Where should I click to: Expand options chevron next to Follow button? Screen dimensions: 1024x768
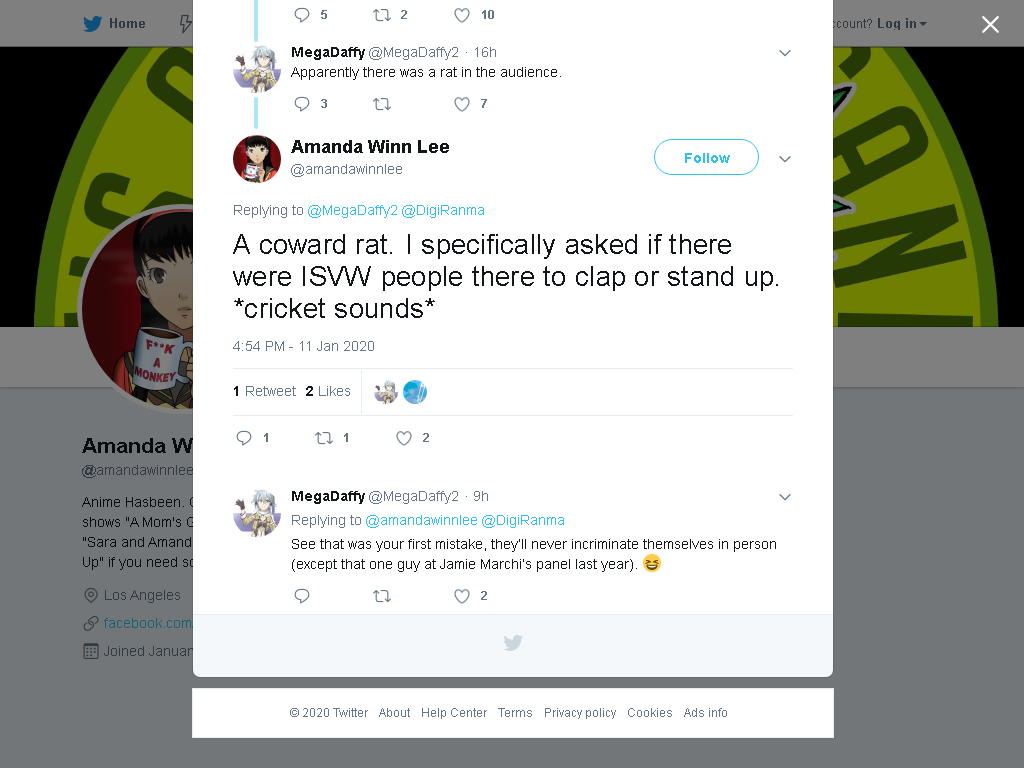[x=785, y=159]
